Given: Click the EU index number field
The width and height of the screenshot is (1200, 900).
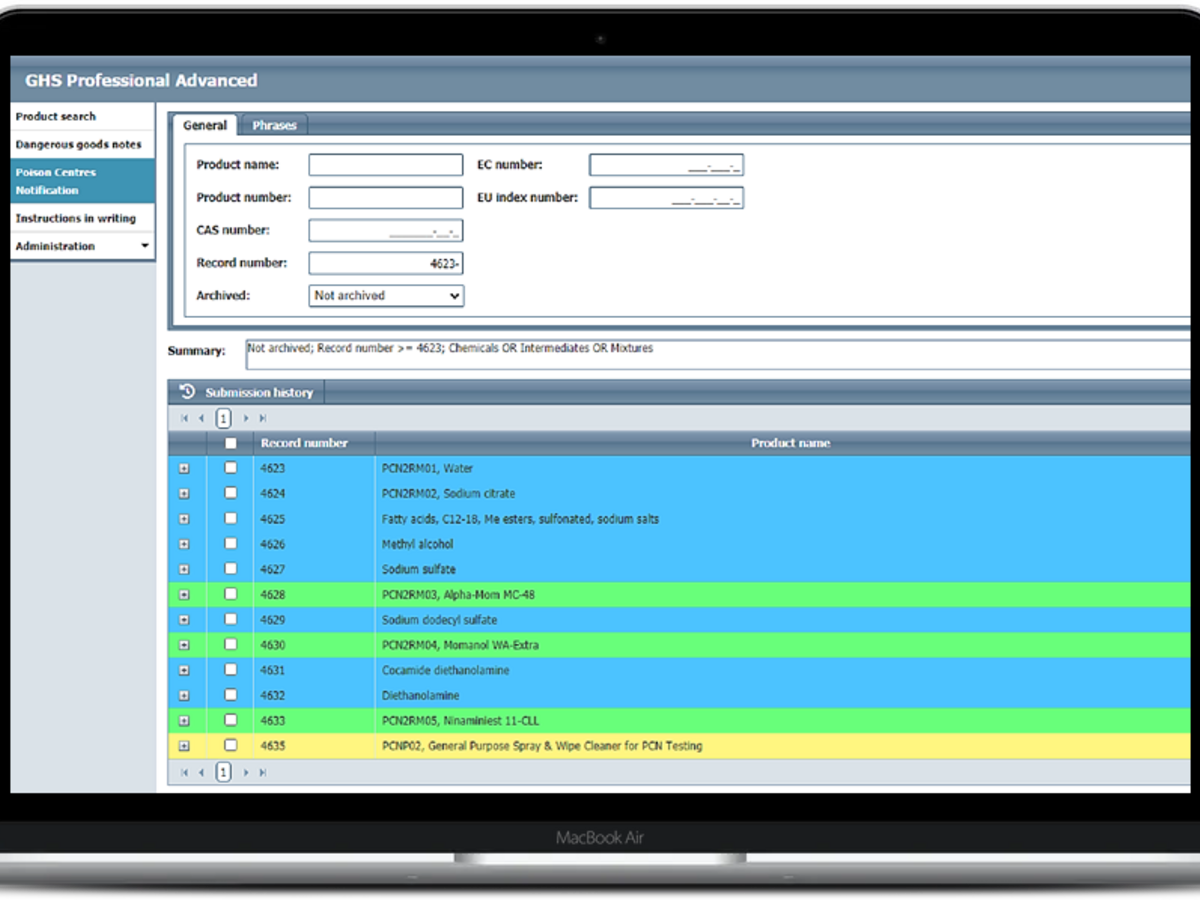Looking at the screenshot, I should tap(666, 197).
